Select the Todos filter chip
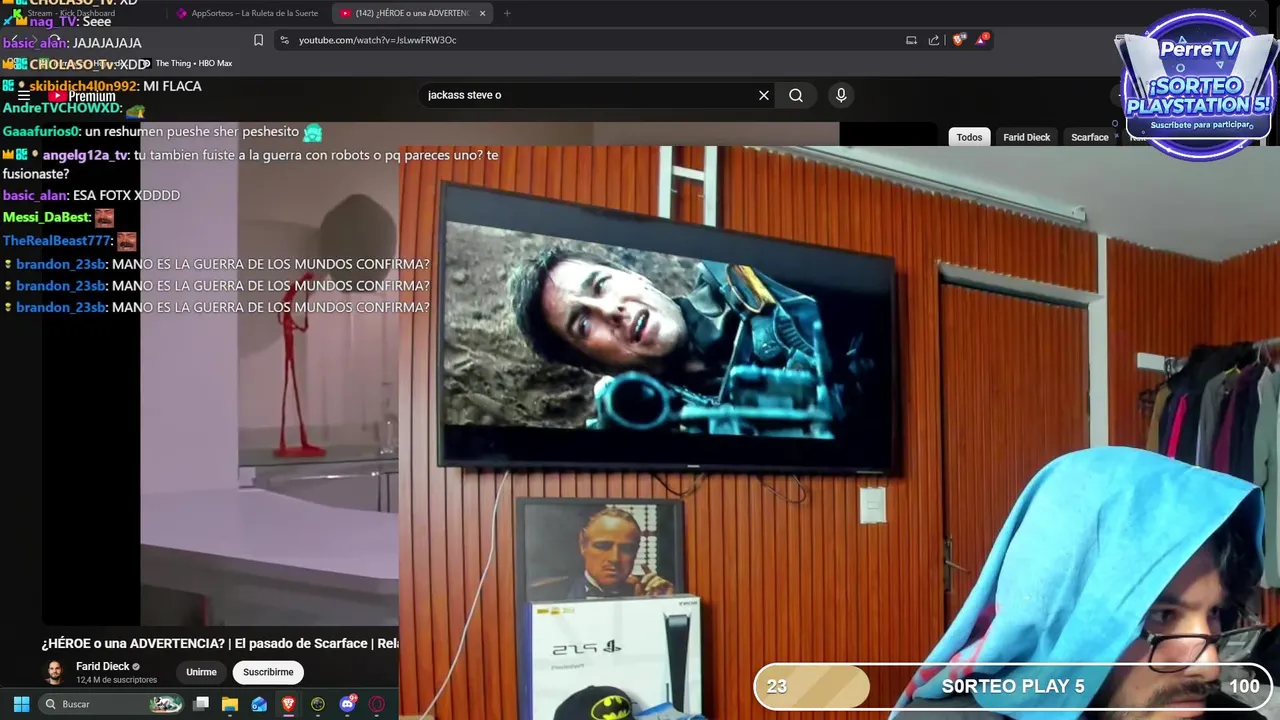The height and width of the screenshot is (720, 1280). pos(969,137)
